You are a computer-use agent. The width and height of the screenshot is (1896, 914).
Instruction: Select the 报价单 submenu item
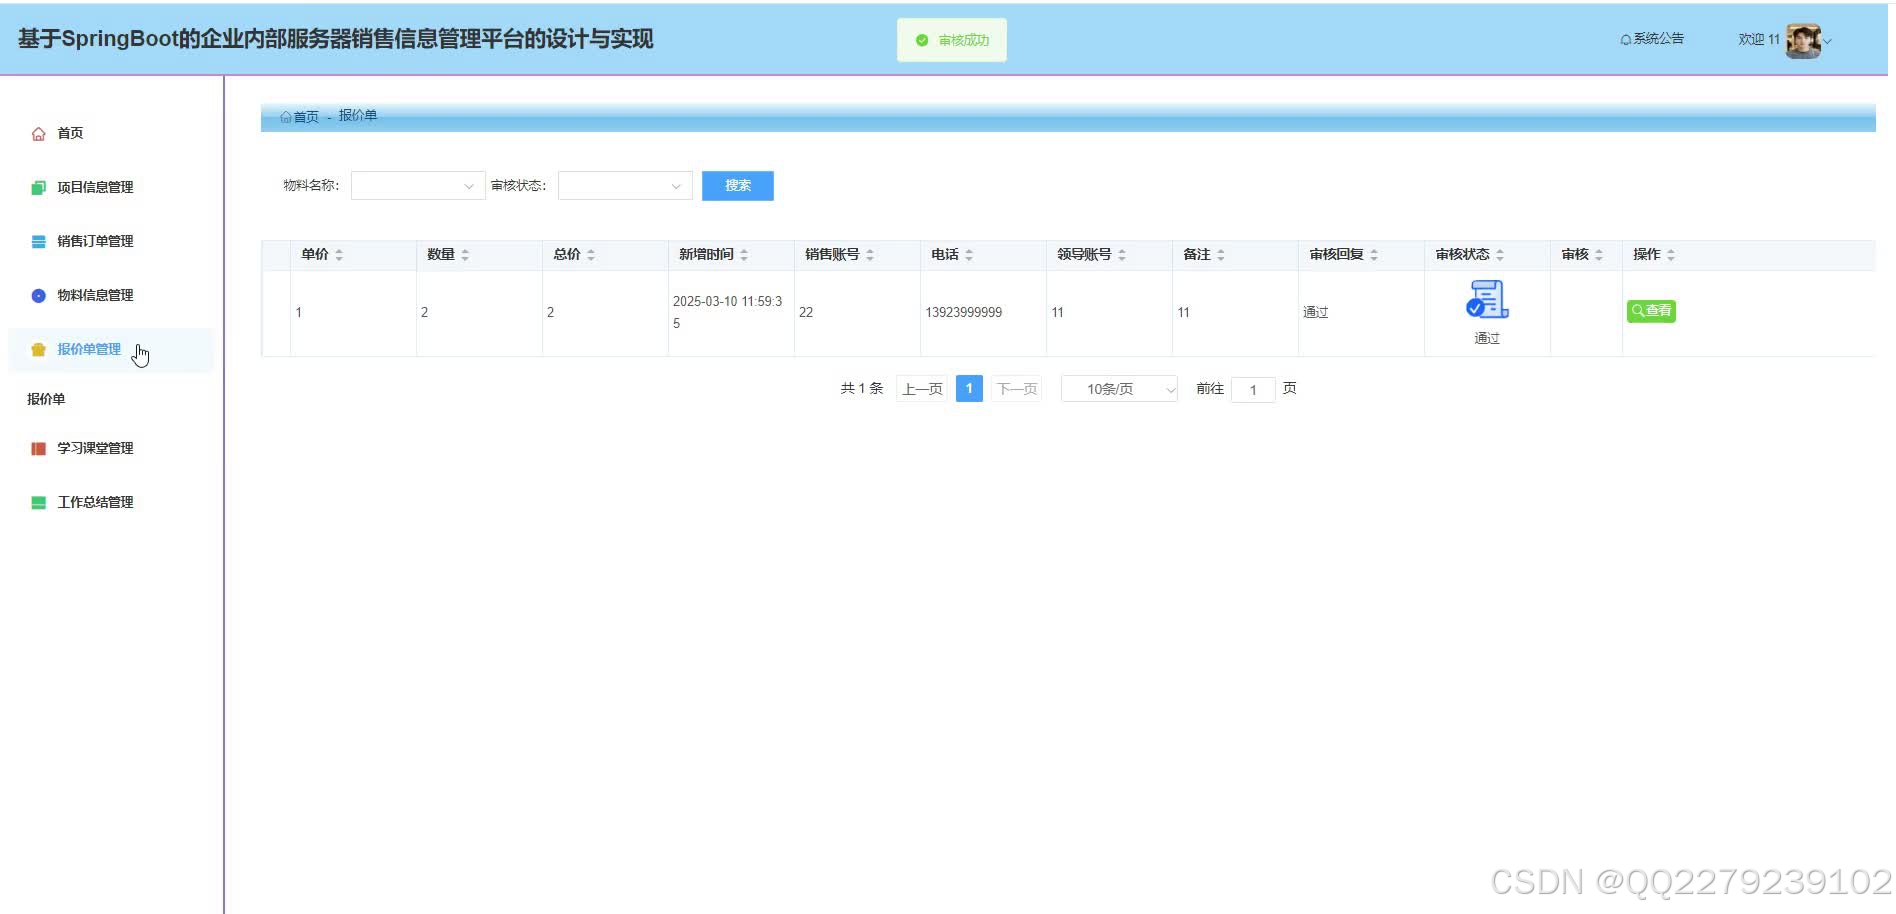pyautogui.click(x=46, y=399)
